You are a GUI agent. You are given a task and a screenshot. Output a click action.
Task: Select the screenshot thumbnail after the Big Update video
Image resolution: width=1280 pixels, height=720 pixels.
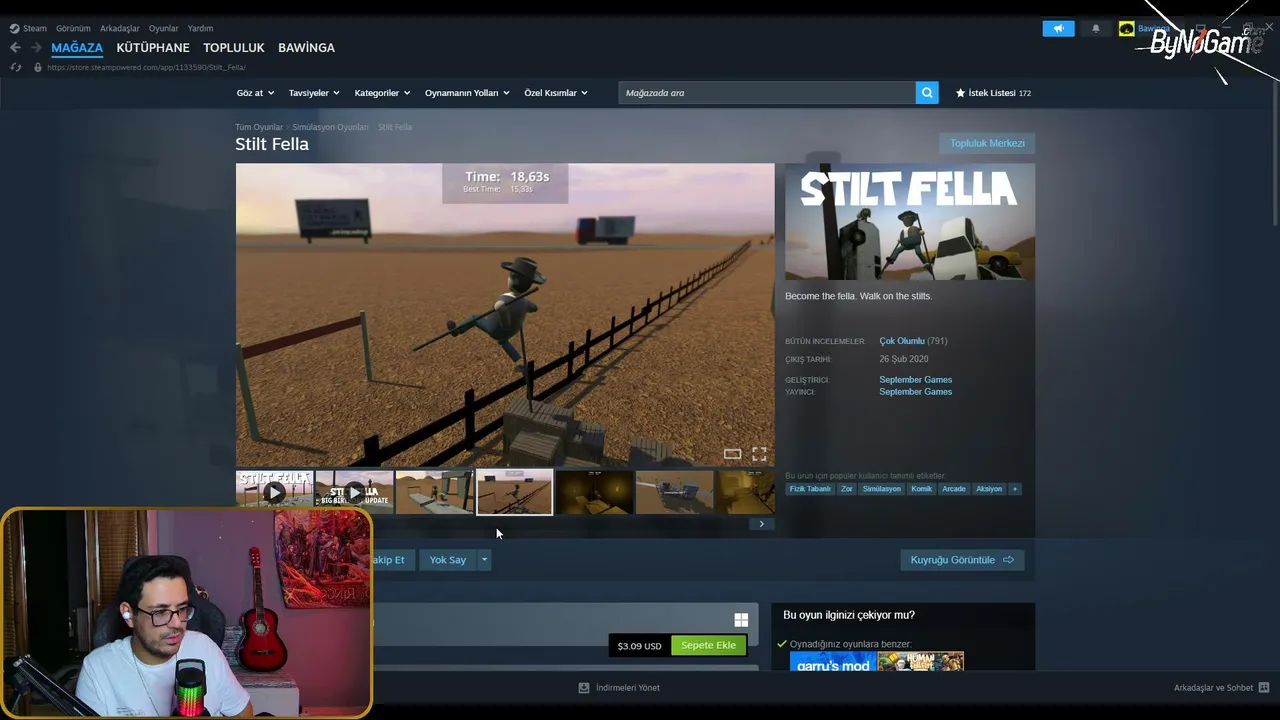click(434, 492)
